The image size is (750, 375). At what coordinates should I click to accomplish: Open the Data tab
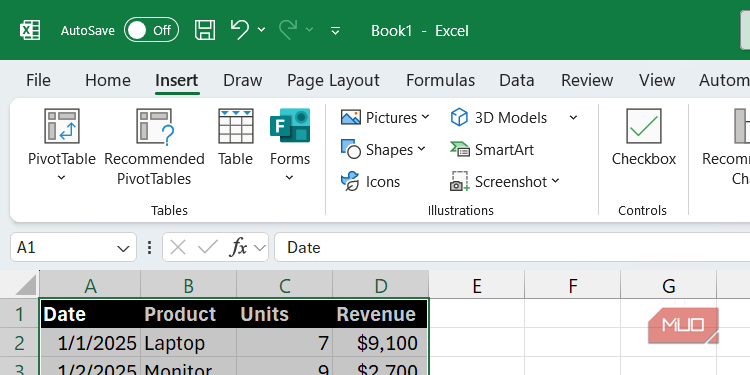[517, 80]
